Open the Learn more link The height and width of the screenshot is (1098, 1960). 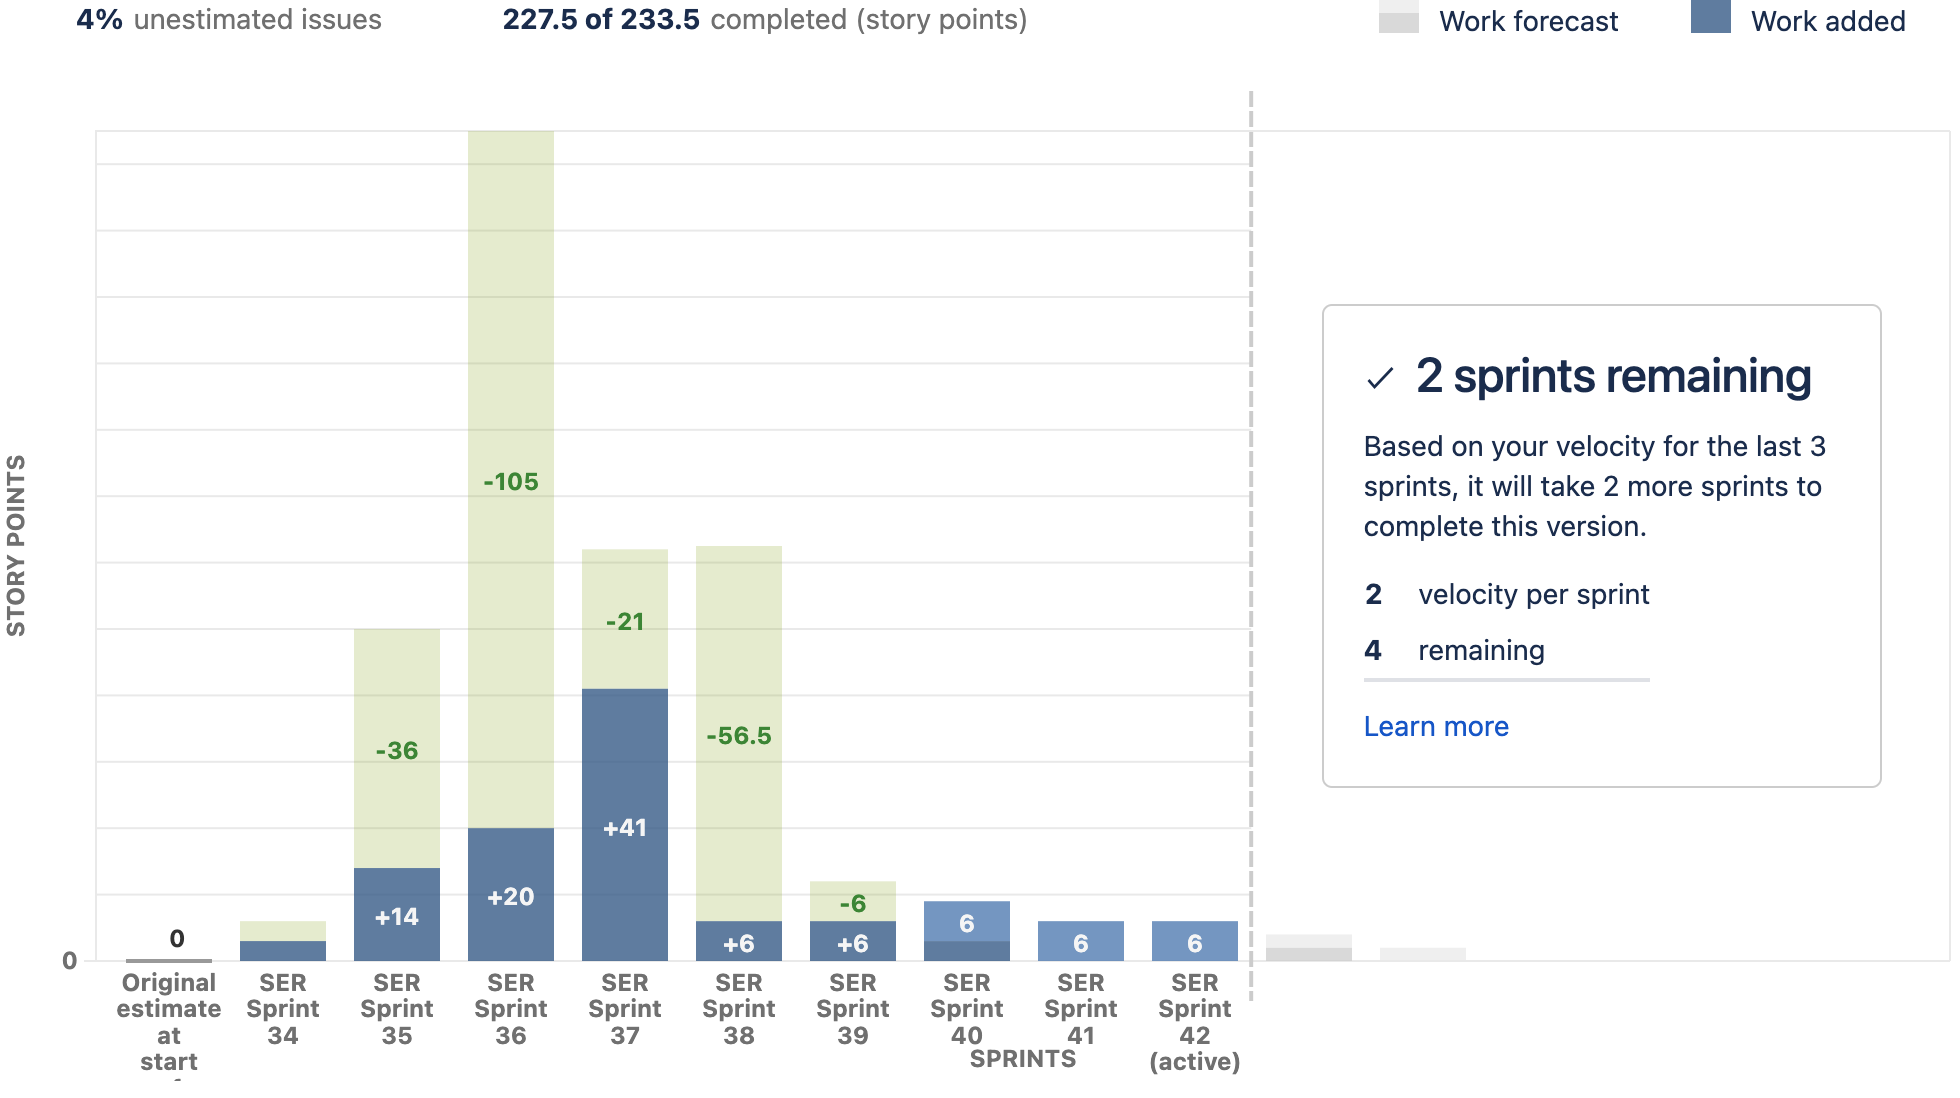1436,726
